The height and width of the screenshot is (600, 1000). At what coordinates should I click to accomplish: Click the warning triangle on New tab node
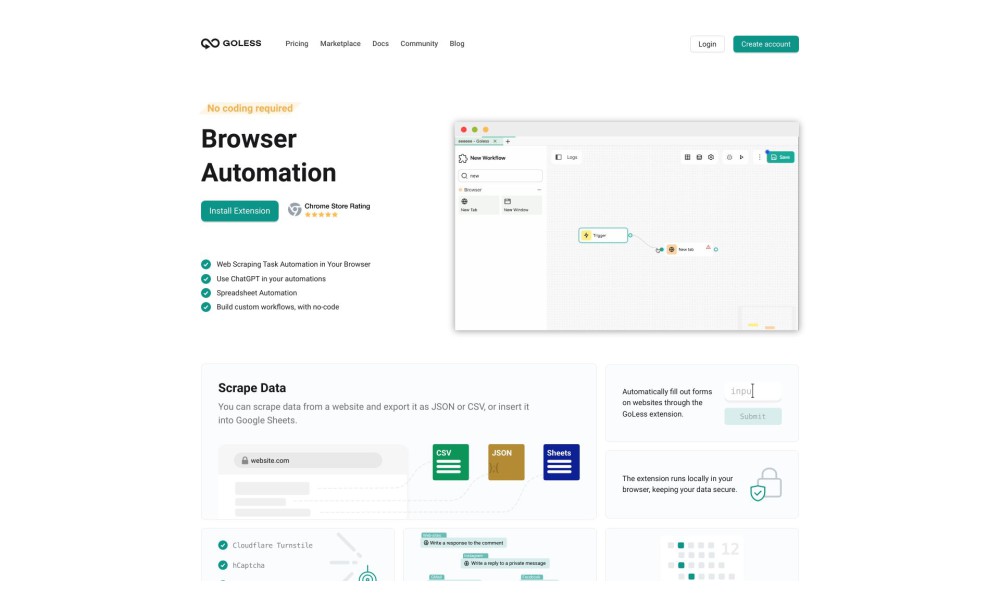pos(708,247)
